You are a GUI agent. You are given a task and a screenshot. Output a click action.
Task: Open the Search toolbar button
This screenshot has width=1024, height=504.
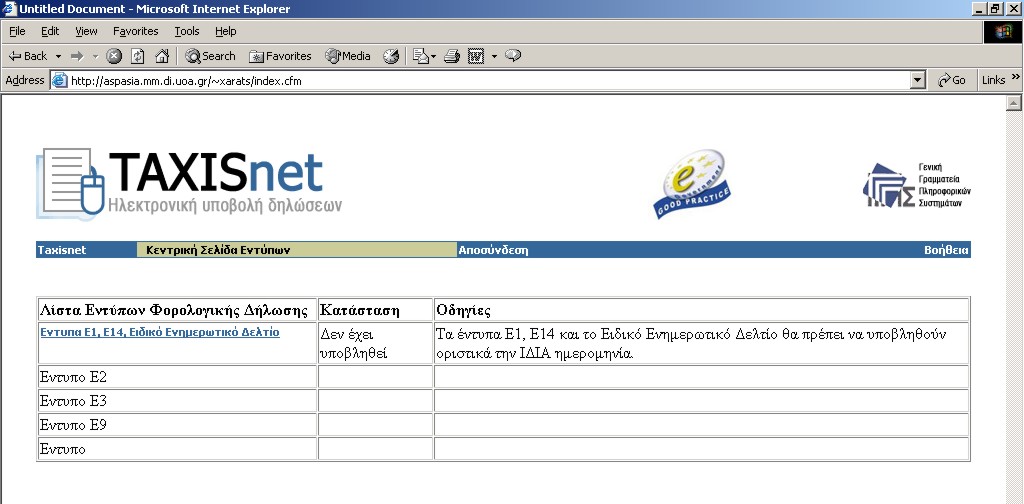[x=210, y=57]
